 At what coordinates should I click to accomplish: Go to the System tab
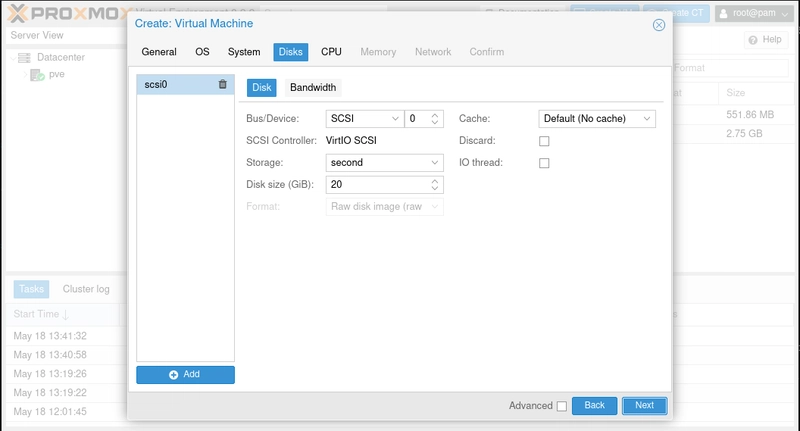(x=244, y=52)
